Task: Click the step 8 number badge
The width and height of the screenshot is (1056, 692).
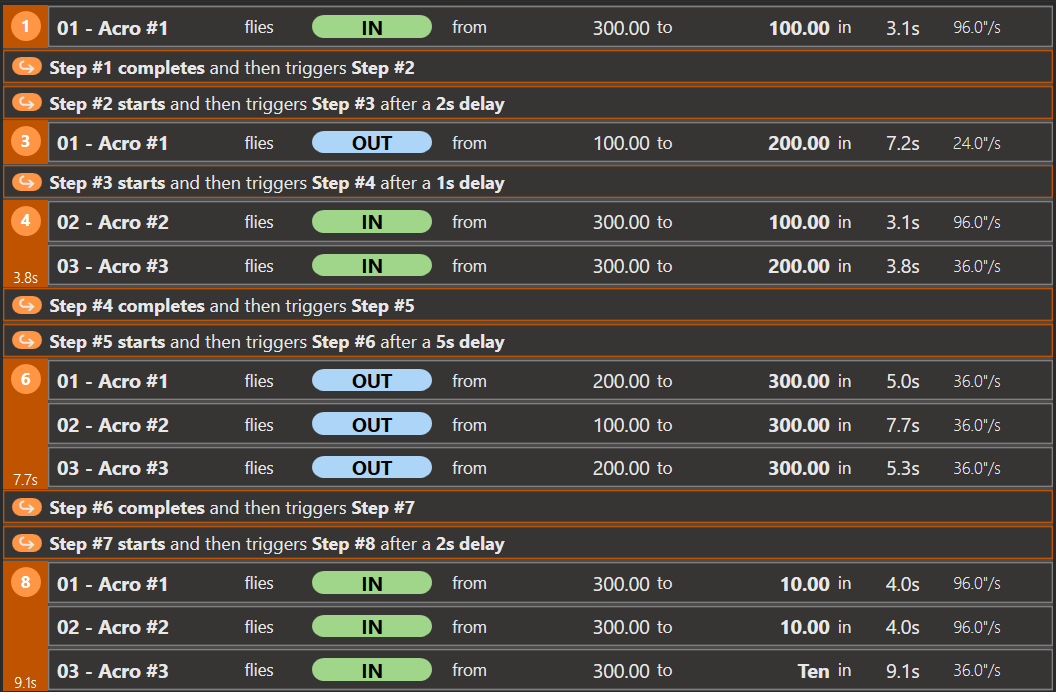Action: (x=26, y=582)
